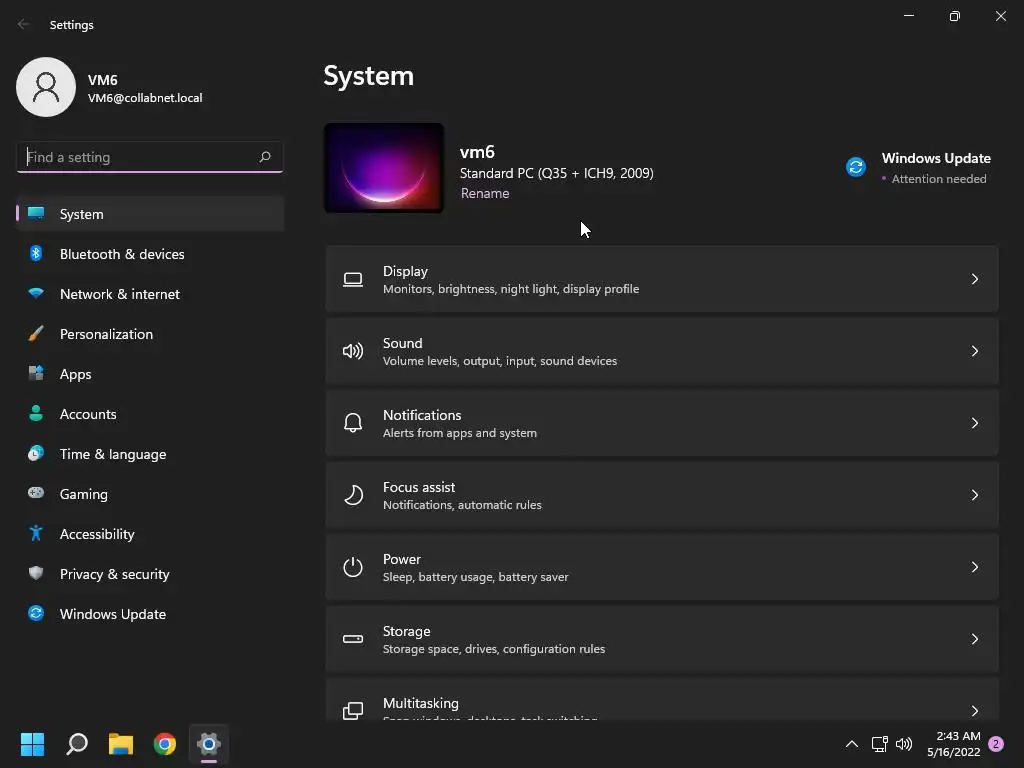Viewport: 1024px width, 768px height.
Task: Open Display settings via its chevron
Action: 974,280
